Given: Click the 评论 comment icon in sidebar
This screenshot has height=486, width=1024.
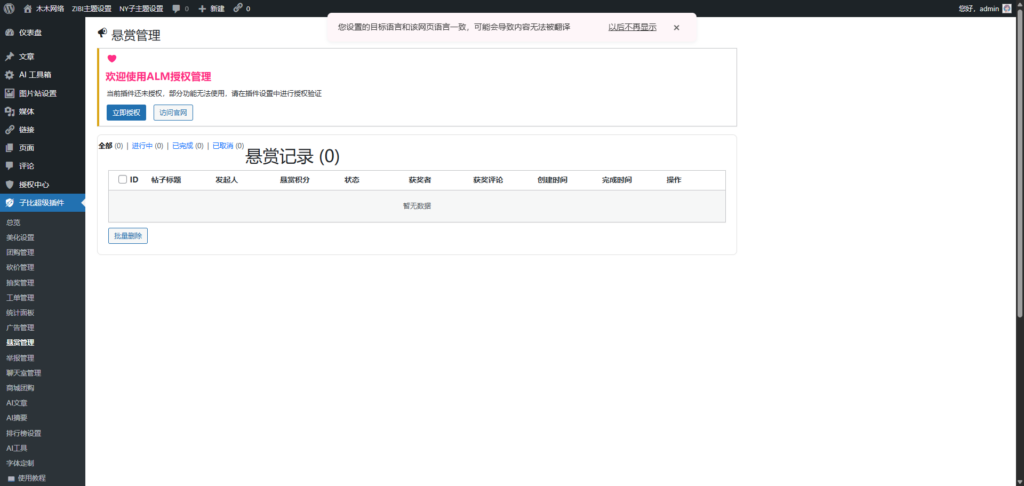Looking at the screenshot, I should [x=9, y=166].
